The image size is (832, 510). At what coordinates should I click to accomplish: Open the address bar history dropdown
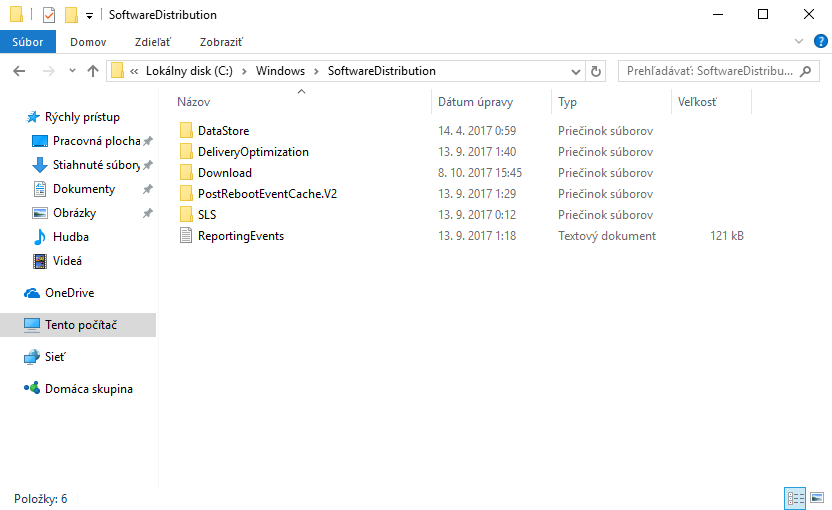575,72
